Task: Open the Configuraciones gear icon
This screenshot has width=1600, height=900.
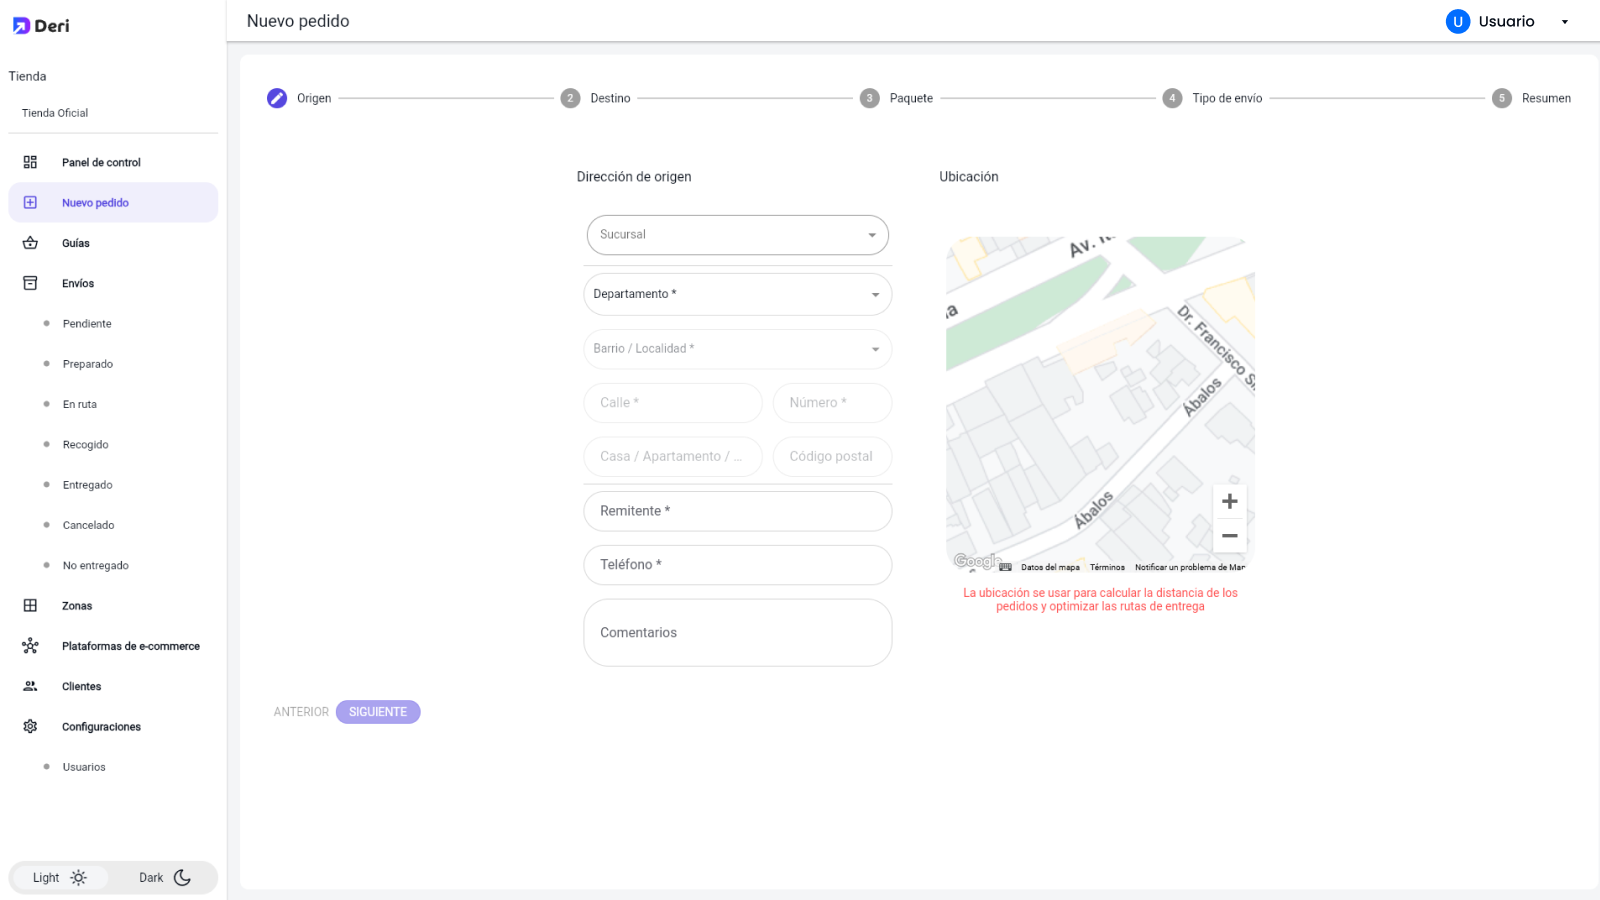Action: [x=30, y=727]
